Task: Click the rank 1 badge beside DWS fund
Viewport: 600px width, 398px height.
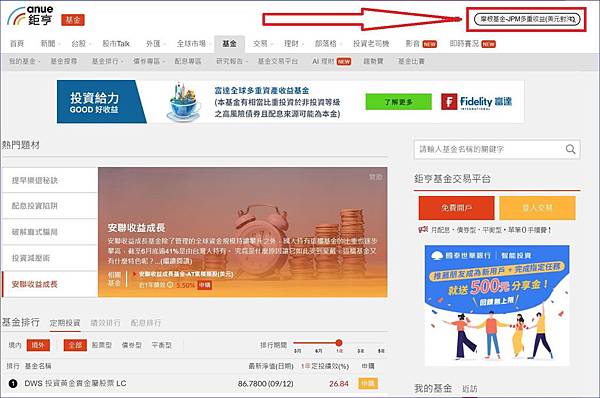Action: pyautogui.click(x=13, y=383)
